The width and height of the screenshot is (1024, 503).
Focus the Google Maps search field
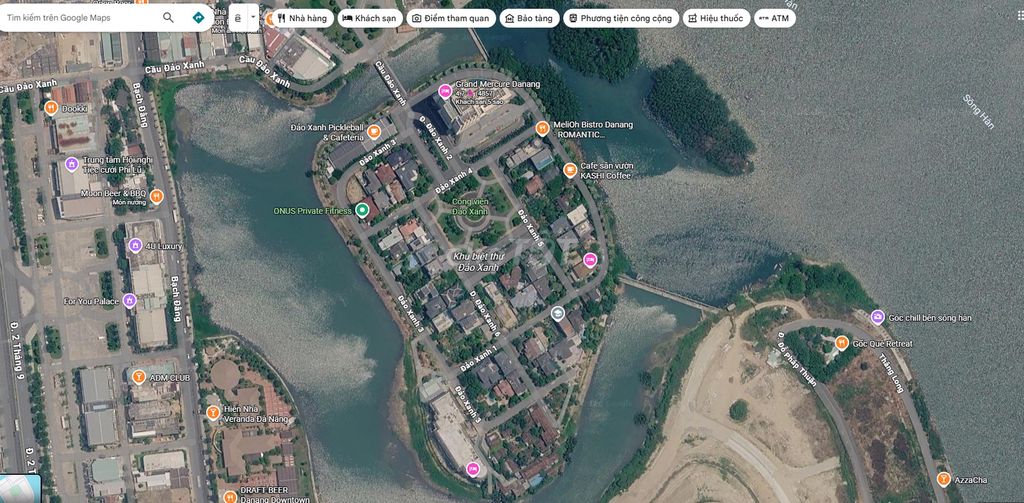80,18
